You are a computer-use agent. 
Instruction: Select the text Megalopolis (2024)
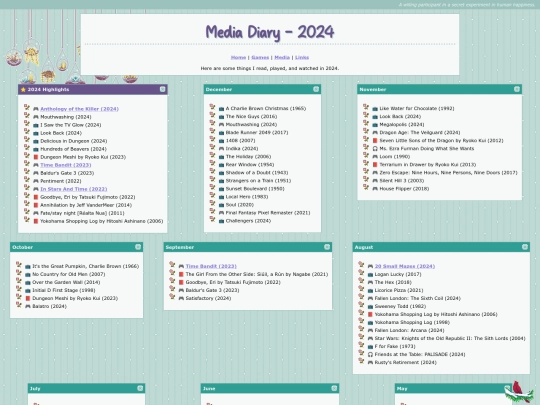(402, 125)
